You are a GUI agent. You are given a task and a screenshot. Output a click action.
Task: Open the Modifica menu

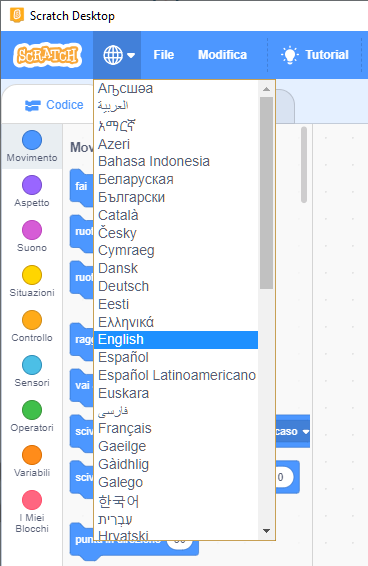222,55
